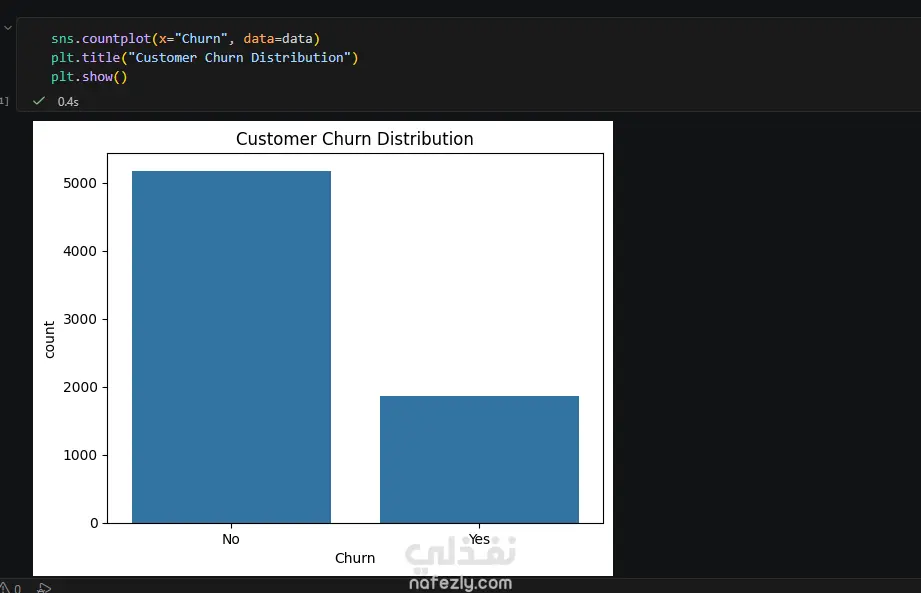The height and width of the screenshot is (593, 921).
Task: Click the 'No' bar in the chart
Action: click(231, 347)
